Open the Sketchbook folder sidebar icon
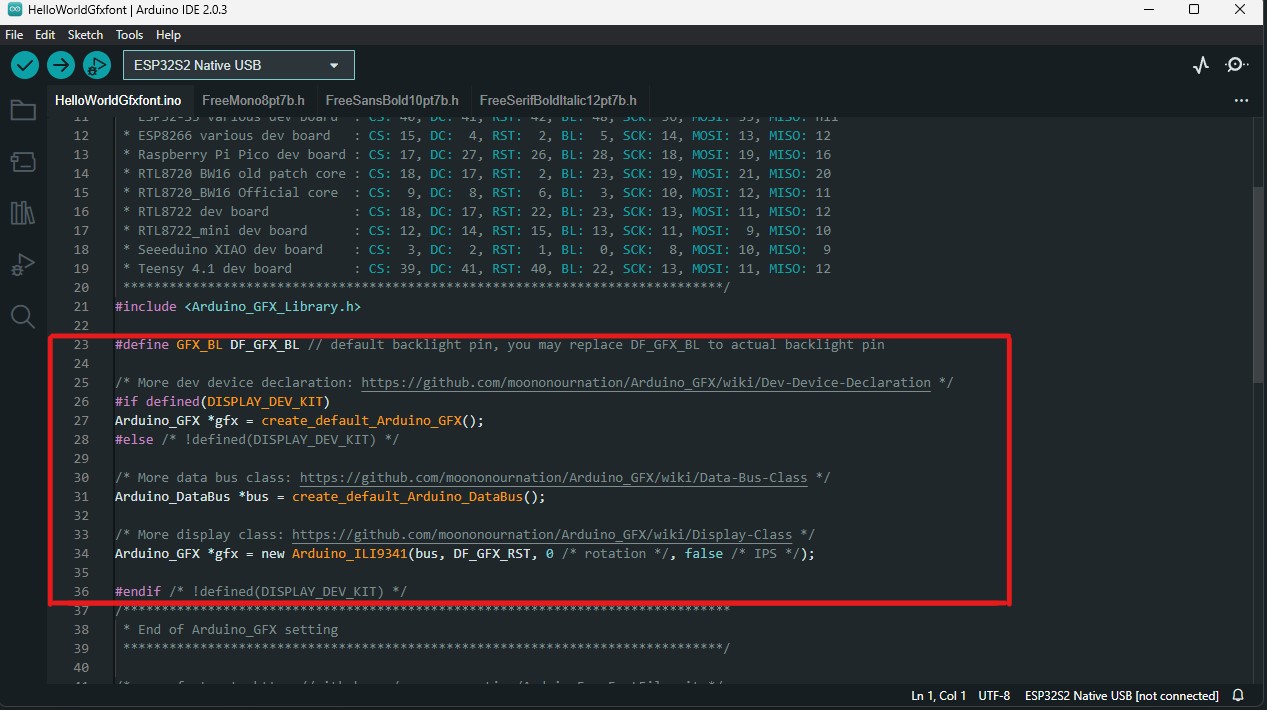Screen dimensions: 1267x710 (22, 110)
